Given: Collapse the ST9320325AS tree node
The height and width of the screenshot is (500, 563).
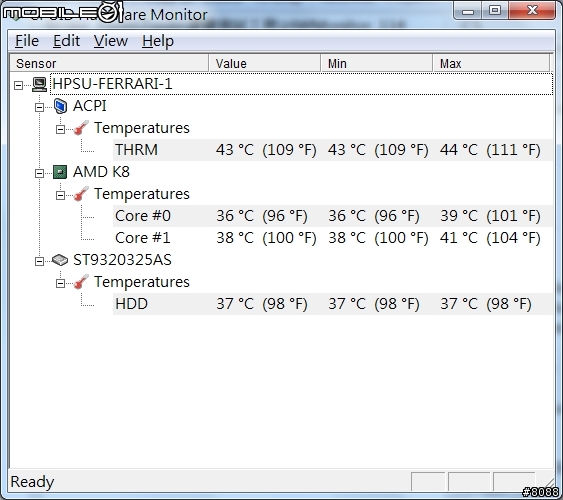Looking at the screenshot, I should (39, 261).
